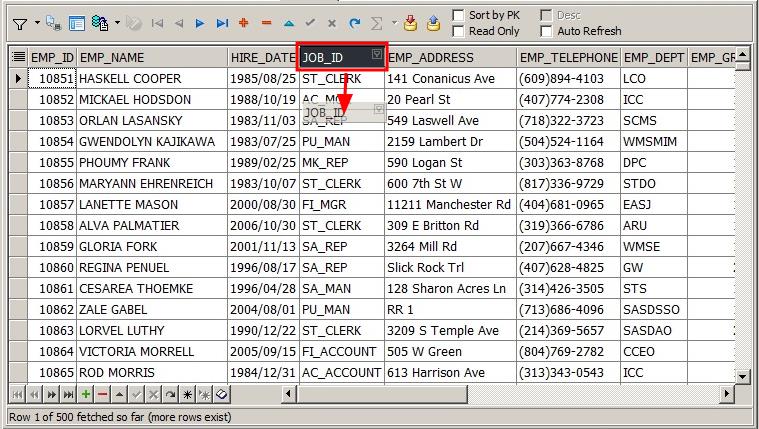Open the filter dropdown arrow
This screenshot has width=759, height=429.
click(x=37, y=22)
